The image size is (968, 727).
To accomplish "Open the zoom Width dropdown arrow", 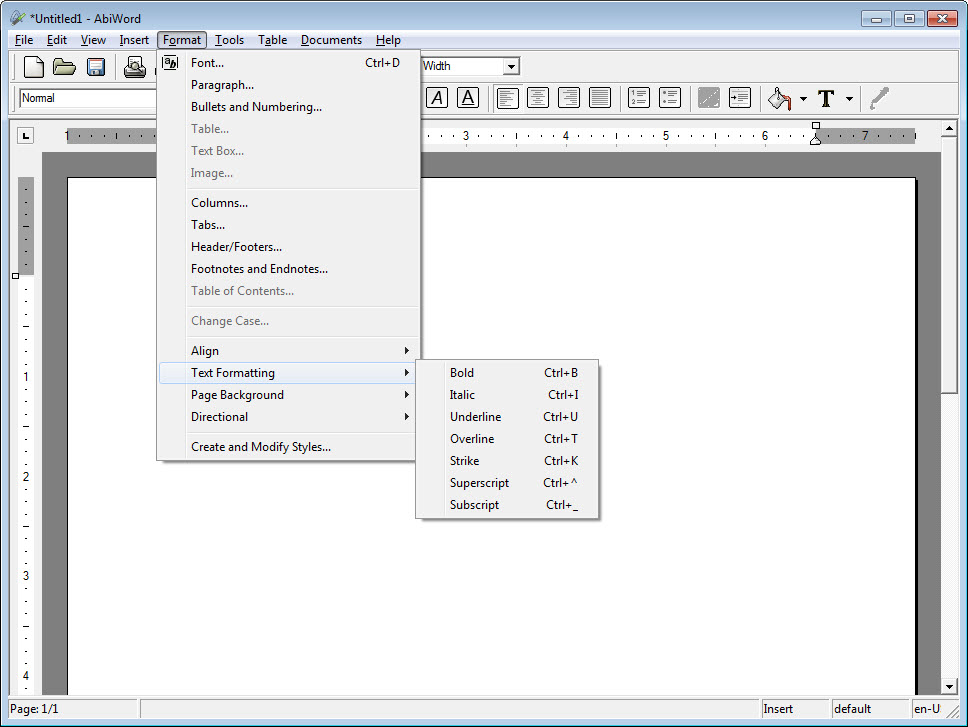I will pyautogui.click(x=511, y=66).
